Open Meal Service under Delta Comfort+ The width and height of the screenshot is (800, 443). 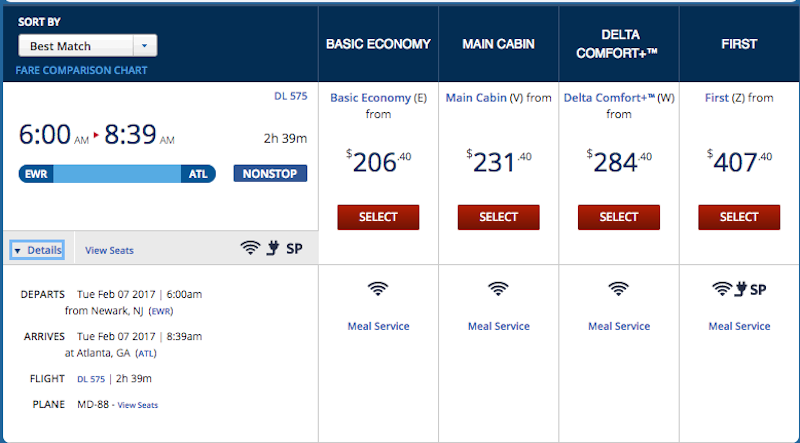pos(619,326)
